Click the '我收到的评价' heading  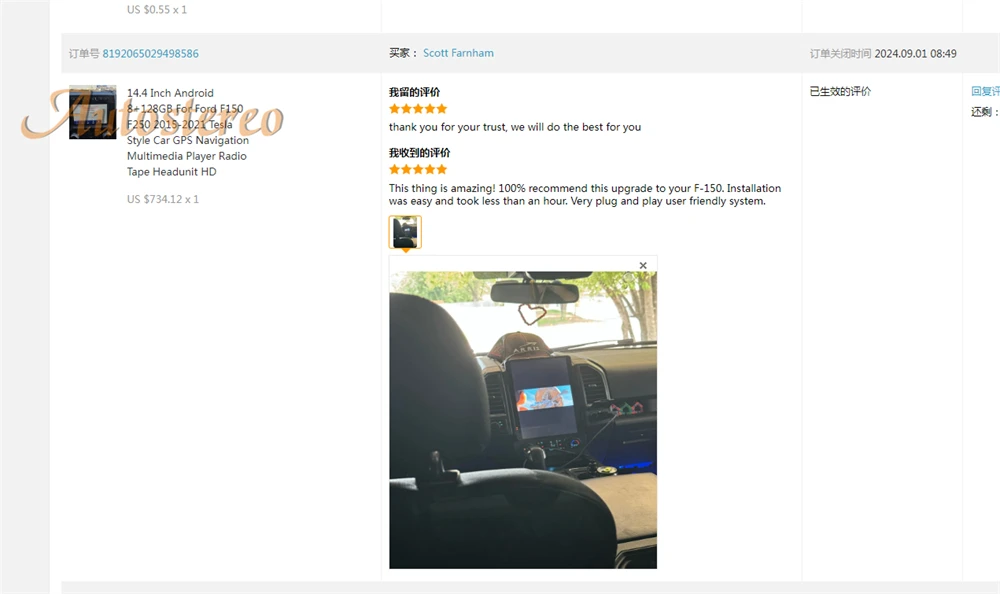tap(420, 152)
